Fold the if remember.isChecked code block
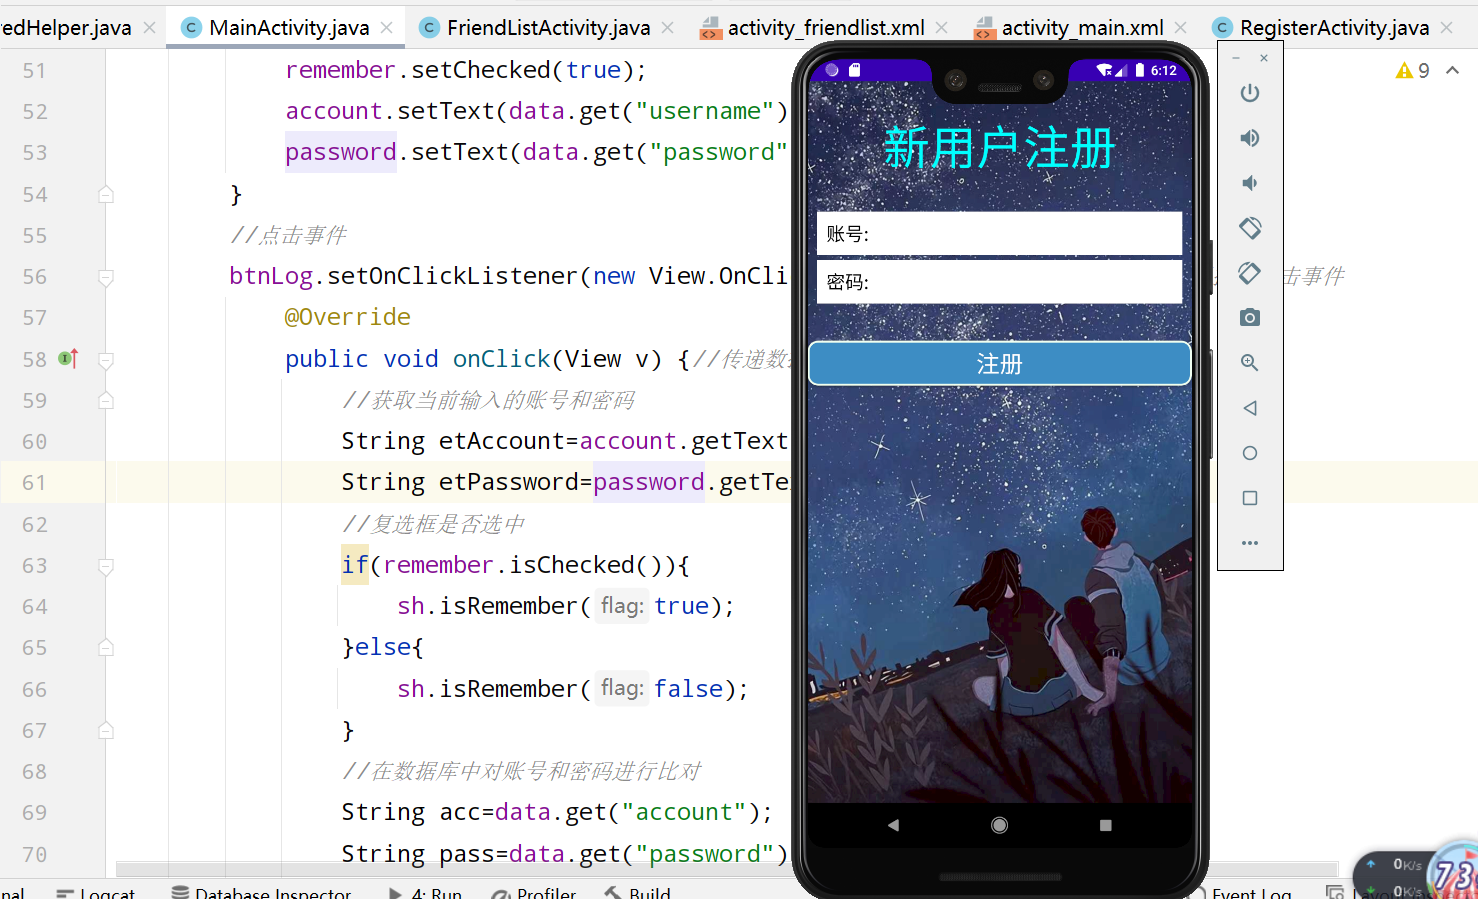1478x899 pixels. [106, 566]
